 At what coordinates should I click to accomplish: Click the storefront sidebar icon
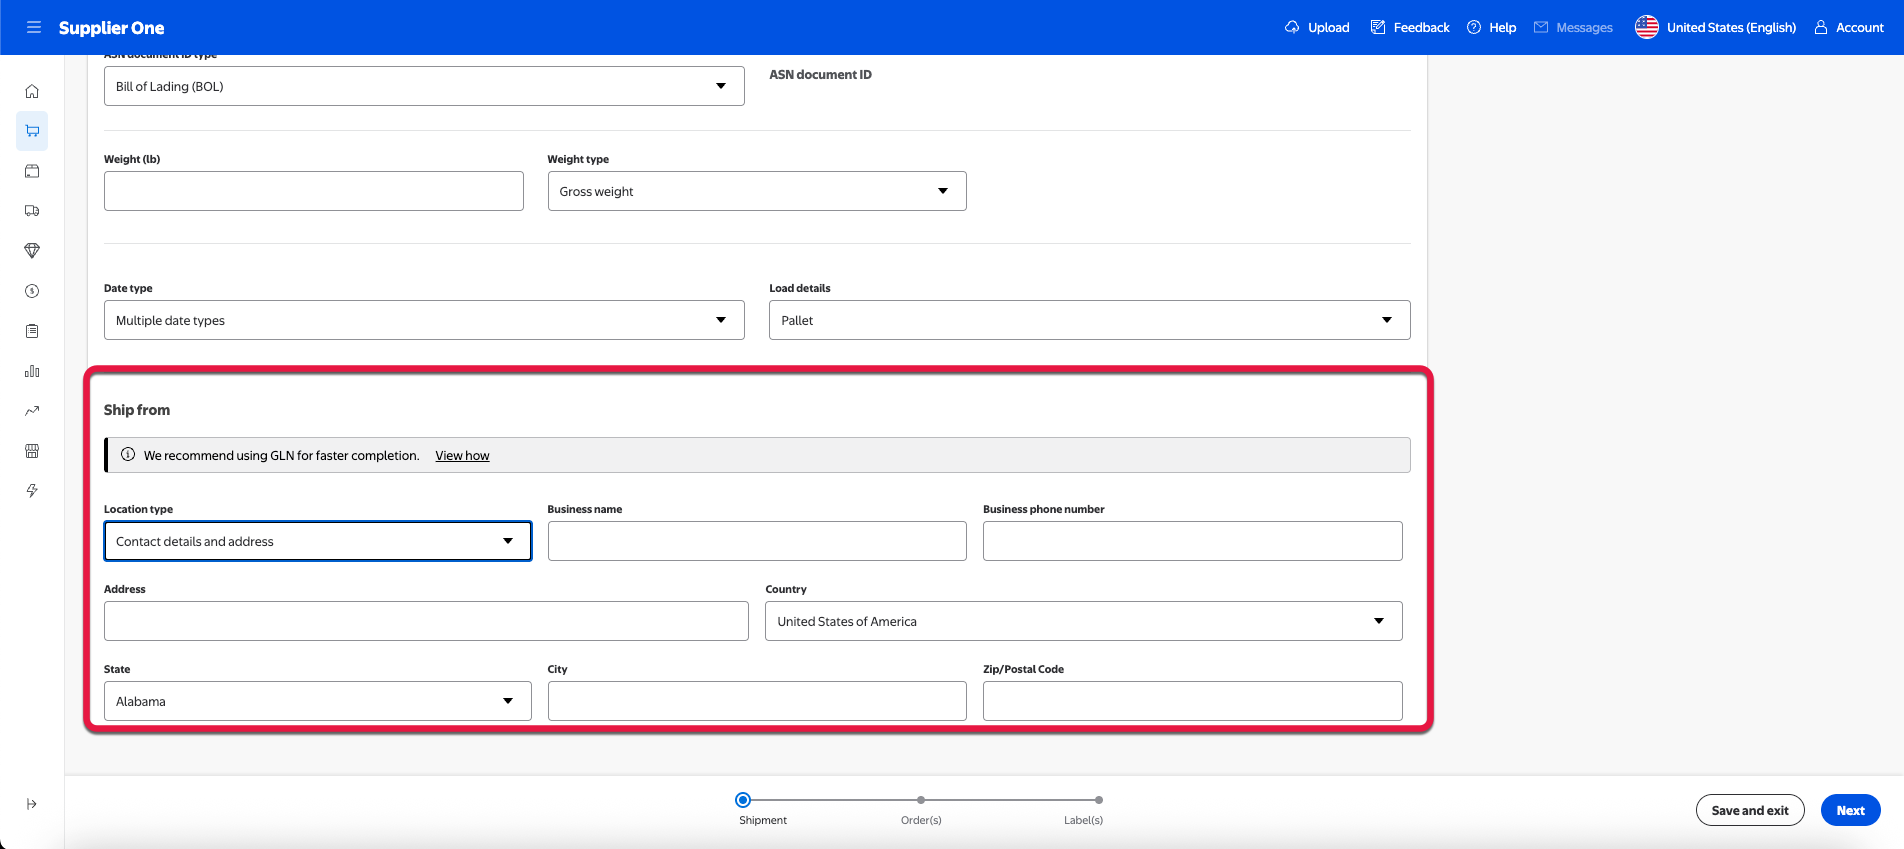pyautogui.click(x=32, y=451)
